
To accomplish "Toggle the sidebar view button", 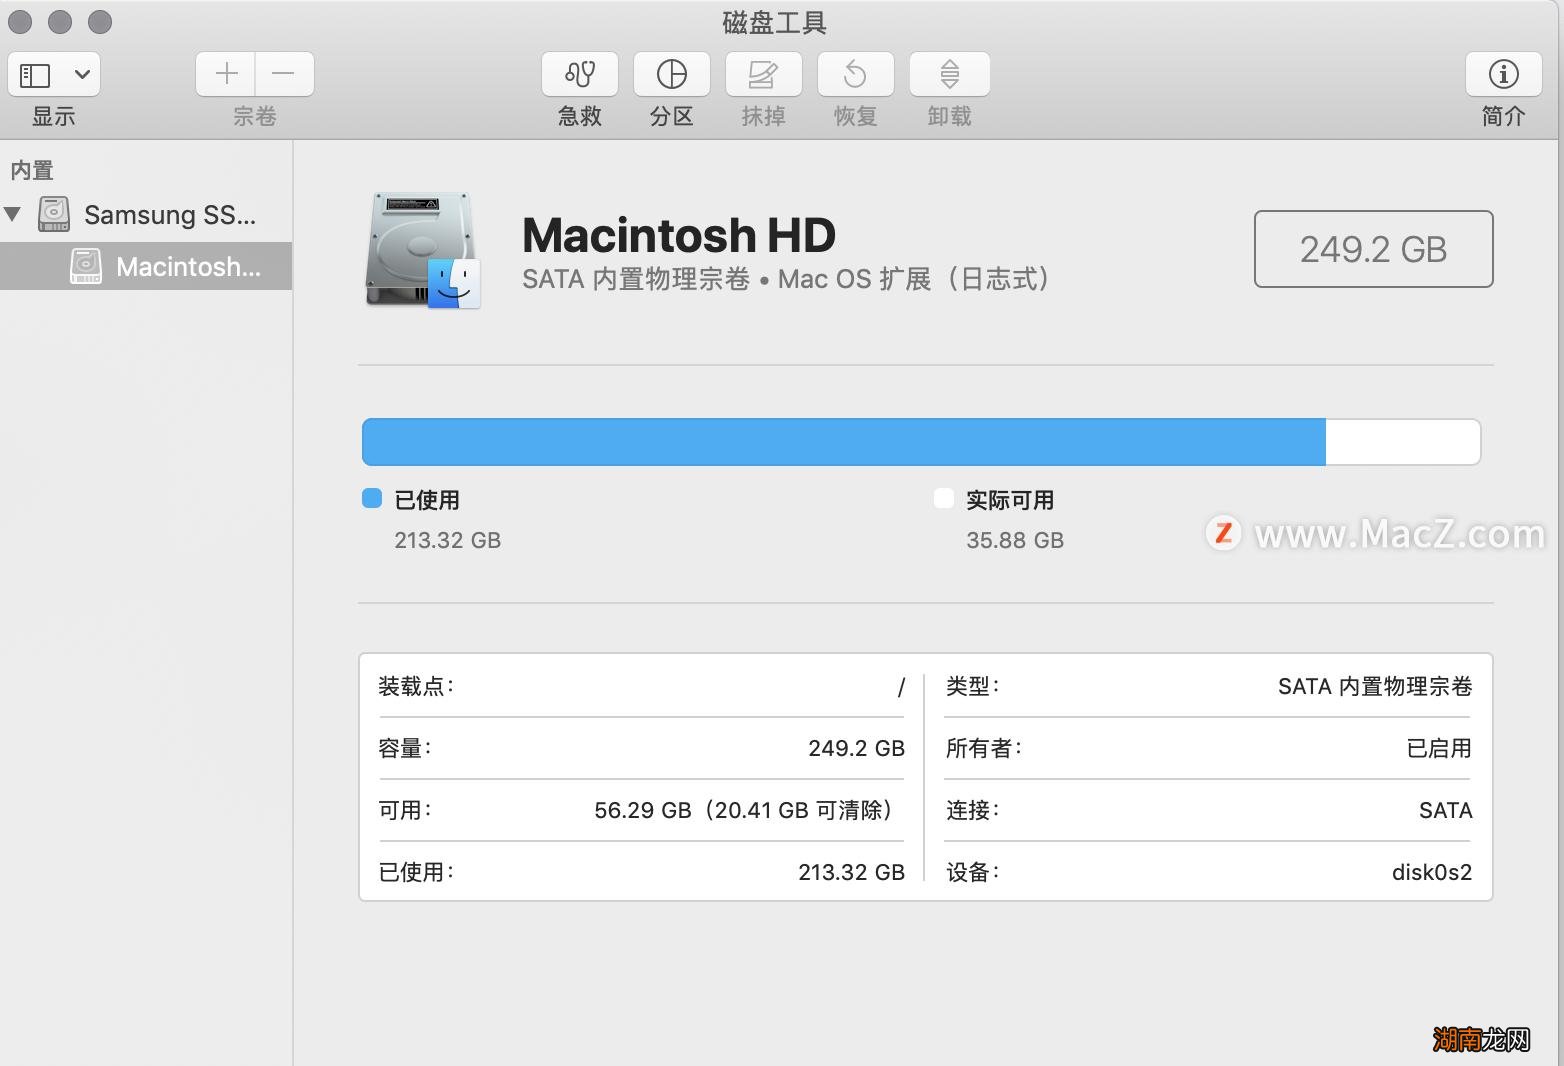I will click(35, 75).
